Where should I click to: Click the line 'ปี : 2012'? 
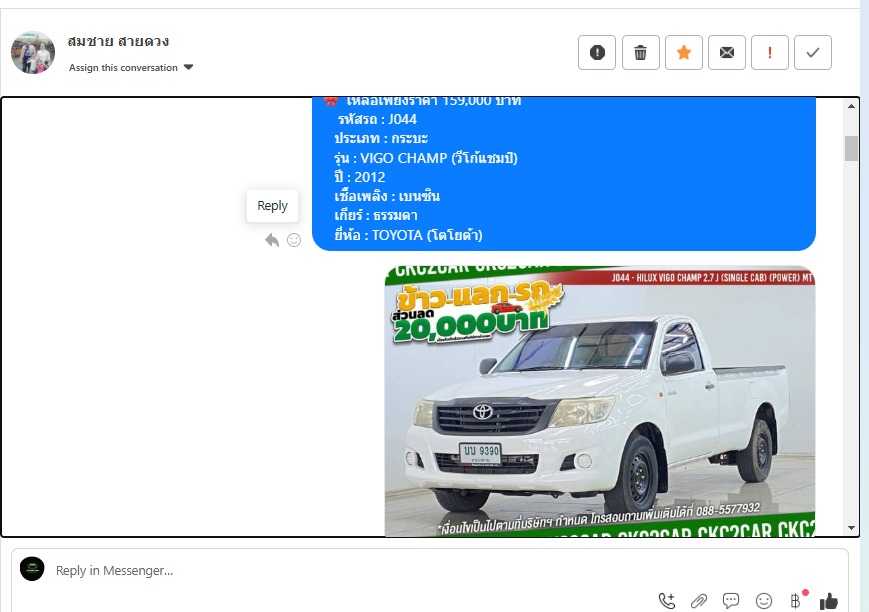pyautogui.click(x=360, y=177)
